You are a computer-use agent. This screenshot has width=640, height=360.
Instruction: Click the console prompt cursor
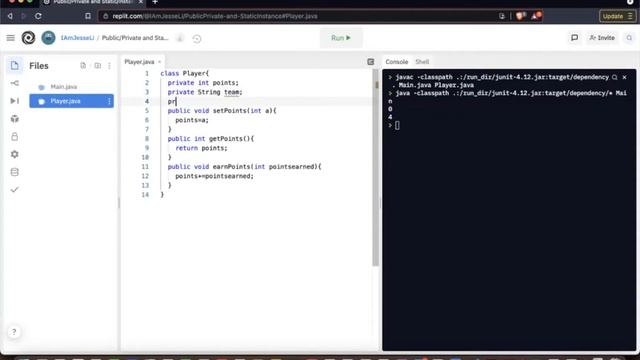[398, 125]
